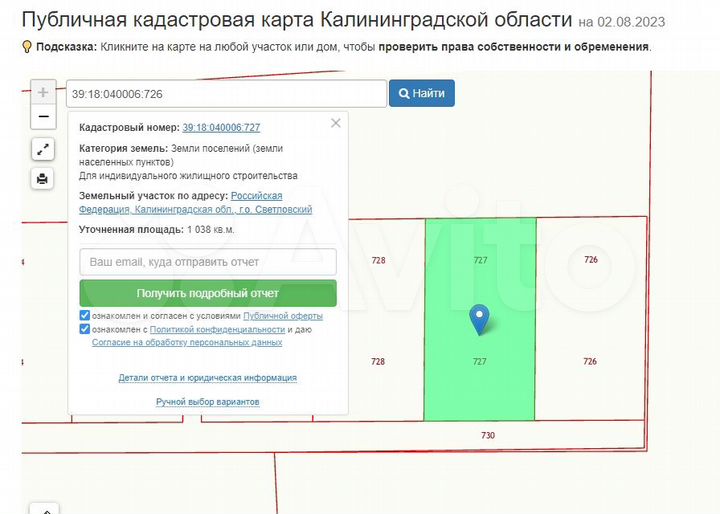Image resolution: width=720 pixels, height=514 pixels.
Task: Click the lightbulb hint icon
Action: coord(27,46)
